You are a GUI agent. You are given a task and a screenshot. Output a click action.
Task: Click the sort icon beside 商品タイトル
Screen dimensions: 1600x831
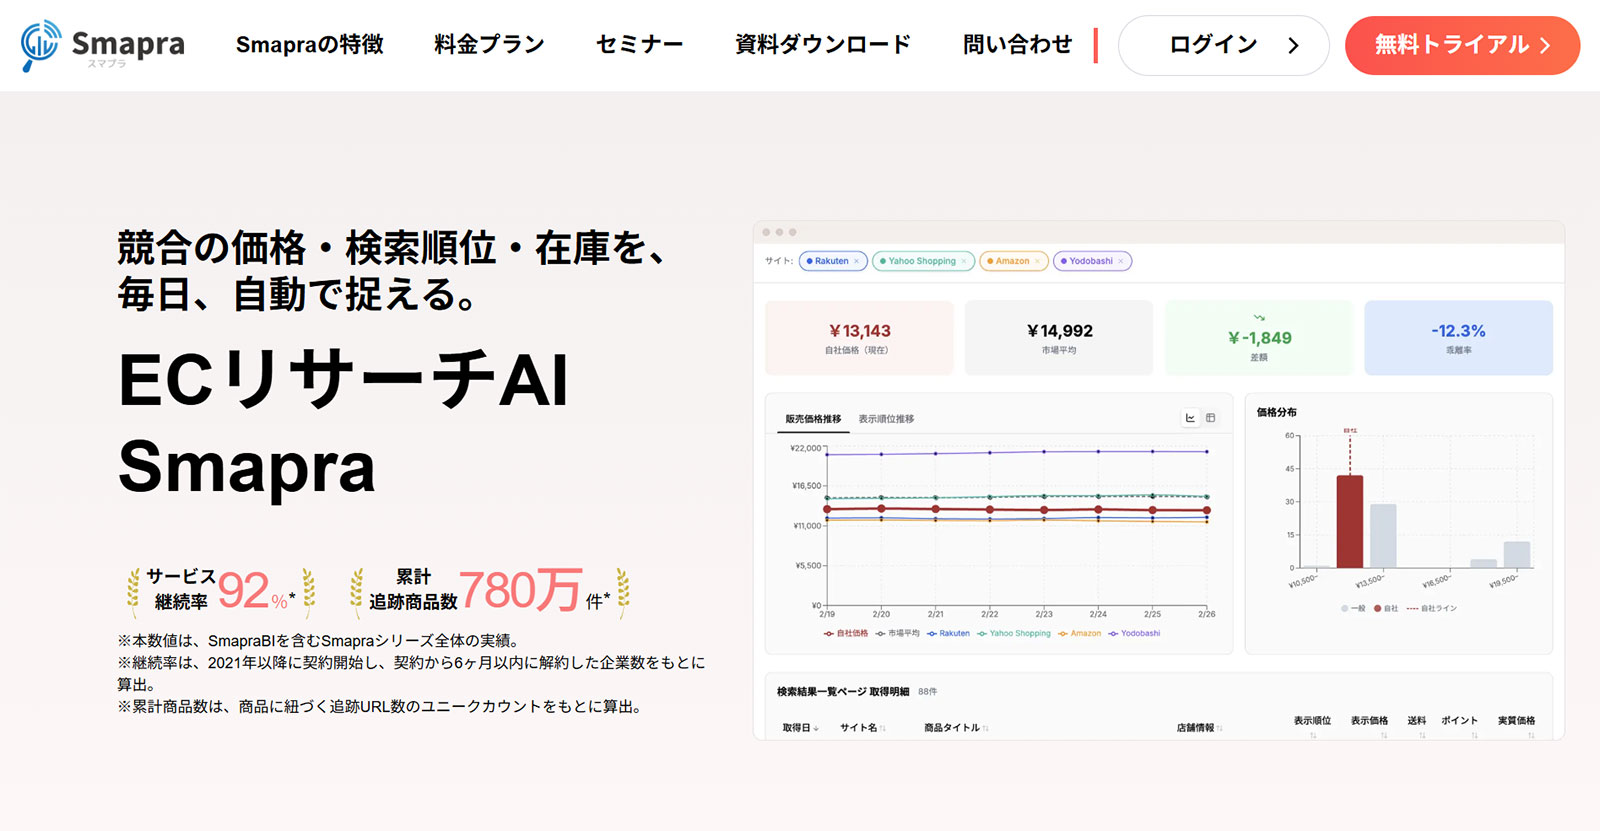tap(986, 728)
